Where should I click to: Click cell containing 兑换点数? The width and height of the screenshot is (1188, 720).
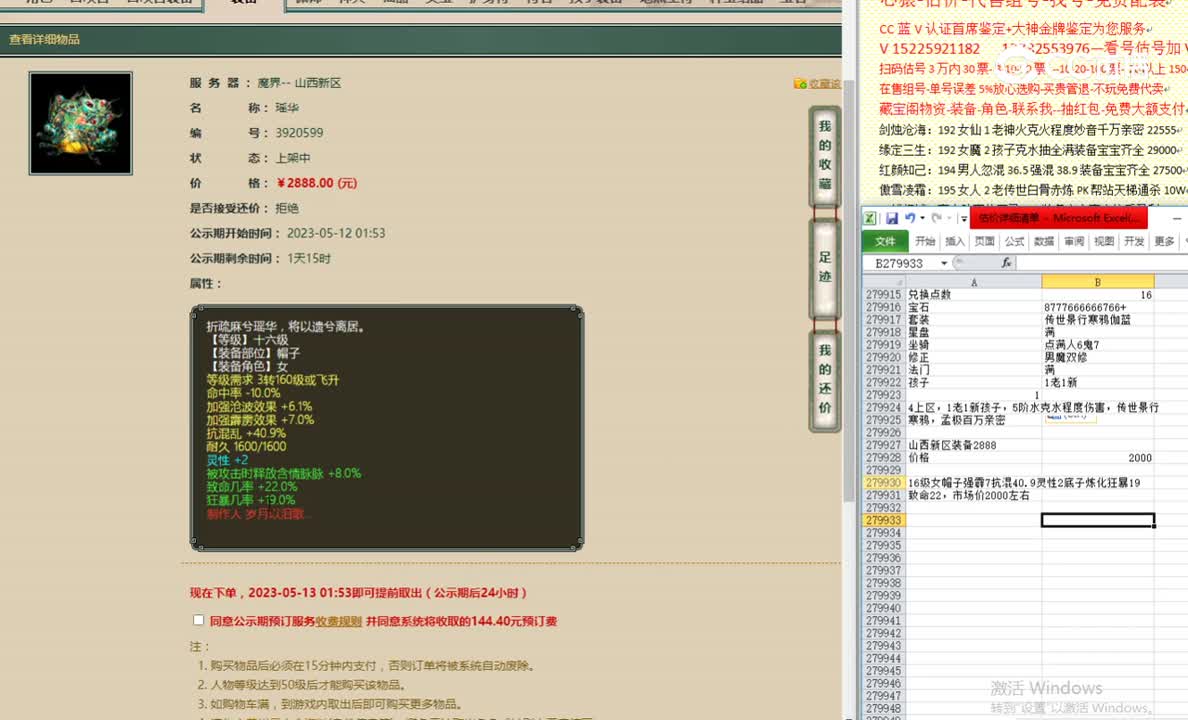point(974,295)
